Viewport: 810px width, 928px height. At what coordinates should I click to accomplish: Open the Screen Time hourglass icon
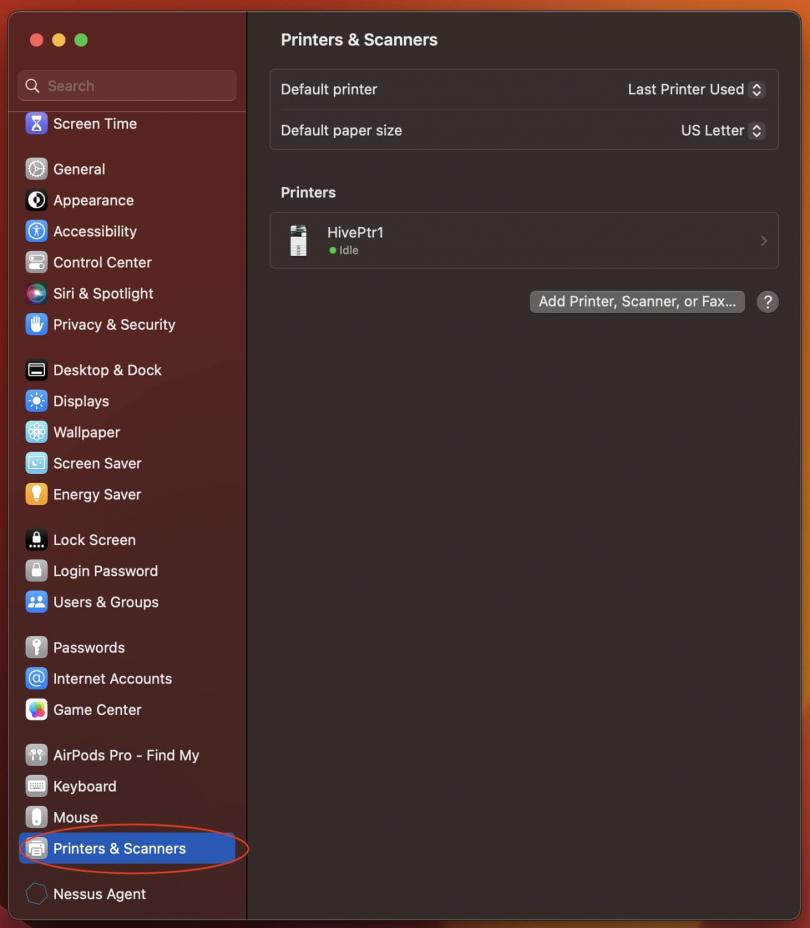(x=36, y=124)
